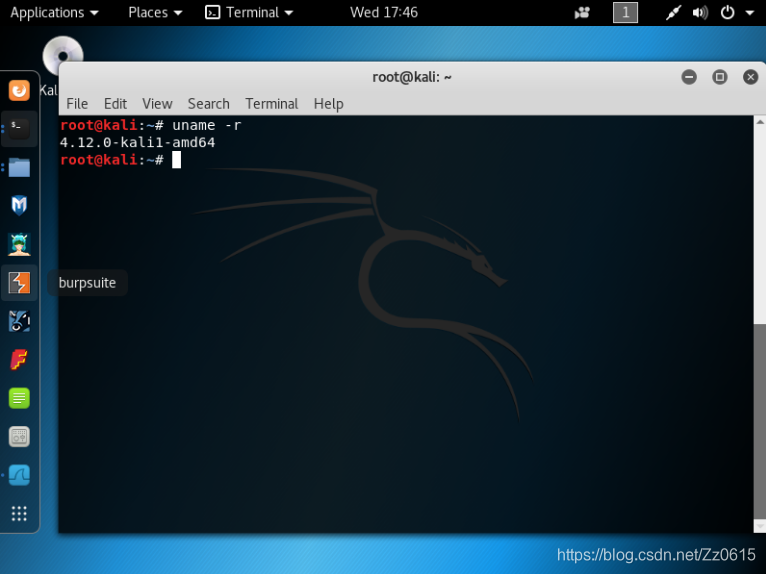The image size is (766, 574).
Task: Select workspace 1 indicator
Action: (x=625, y=13)
